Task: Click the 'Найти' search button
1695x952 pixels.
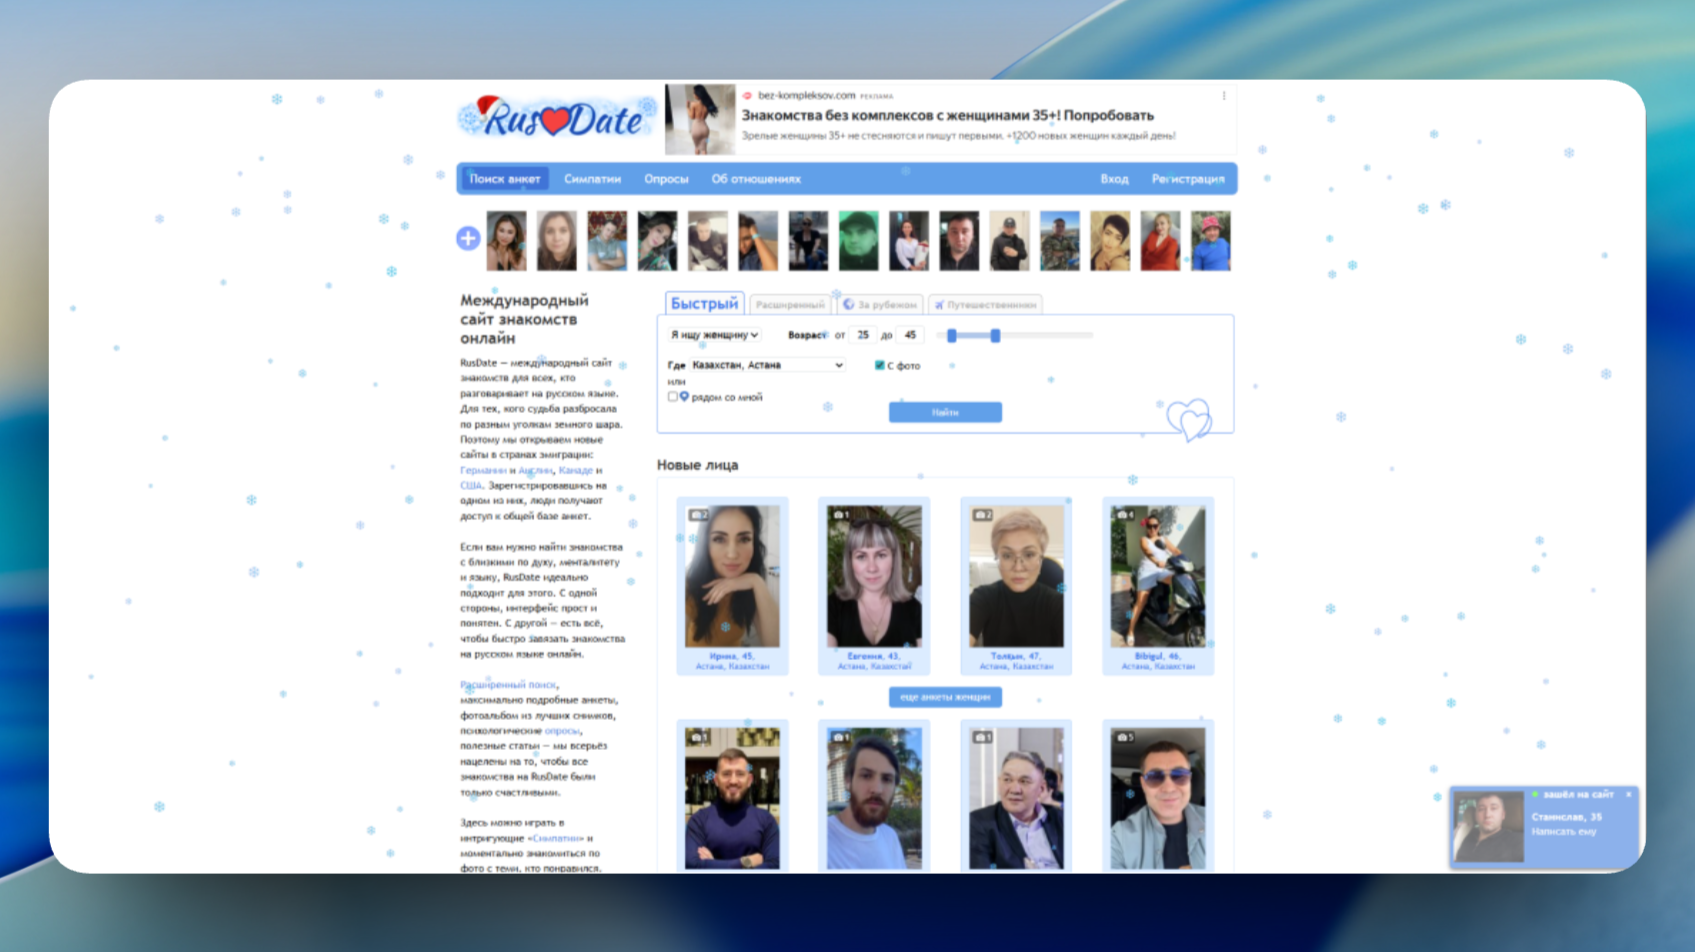Action: click(x=945, y=412)
